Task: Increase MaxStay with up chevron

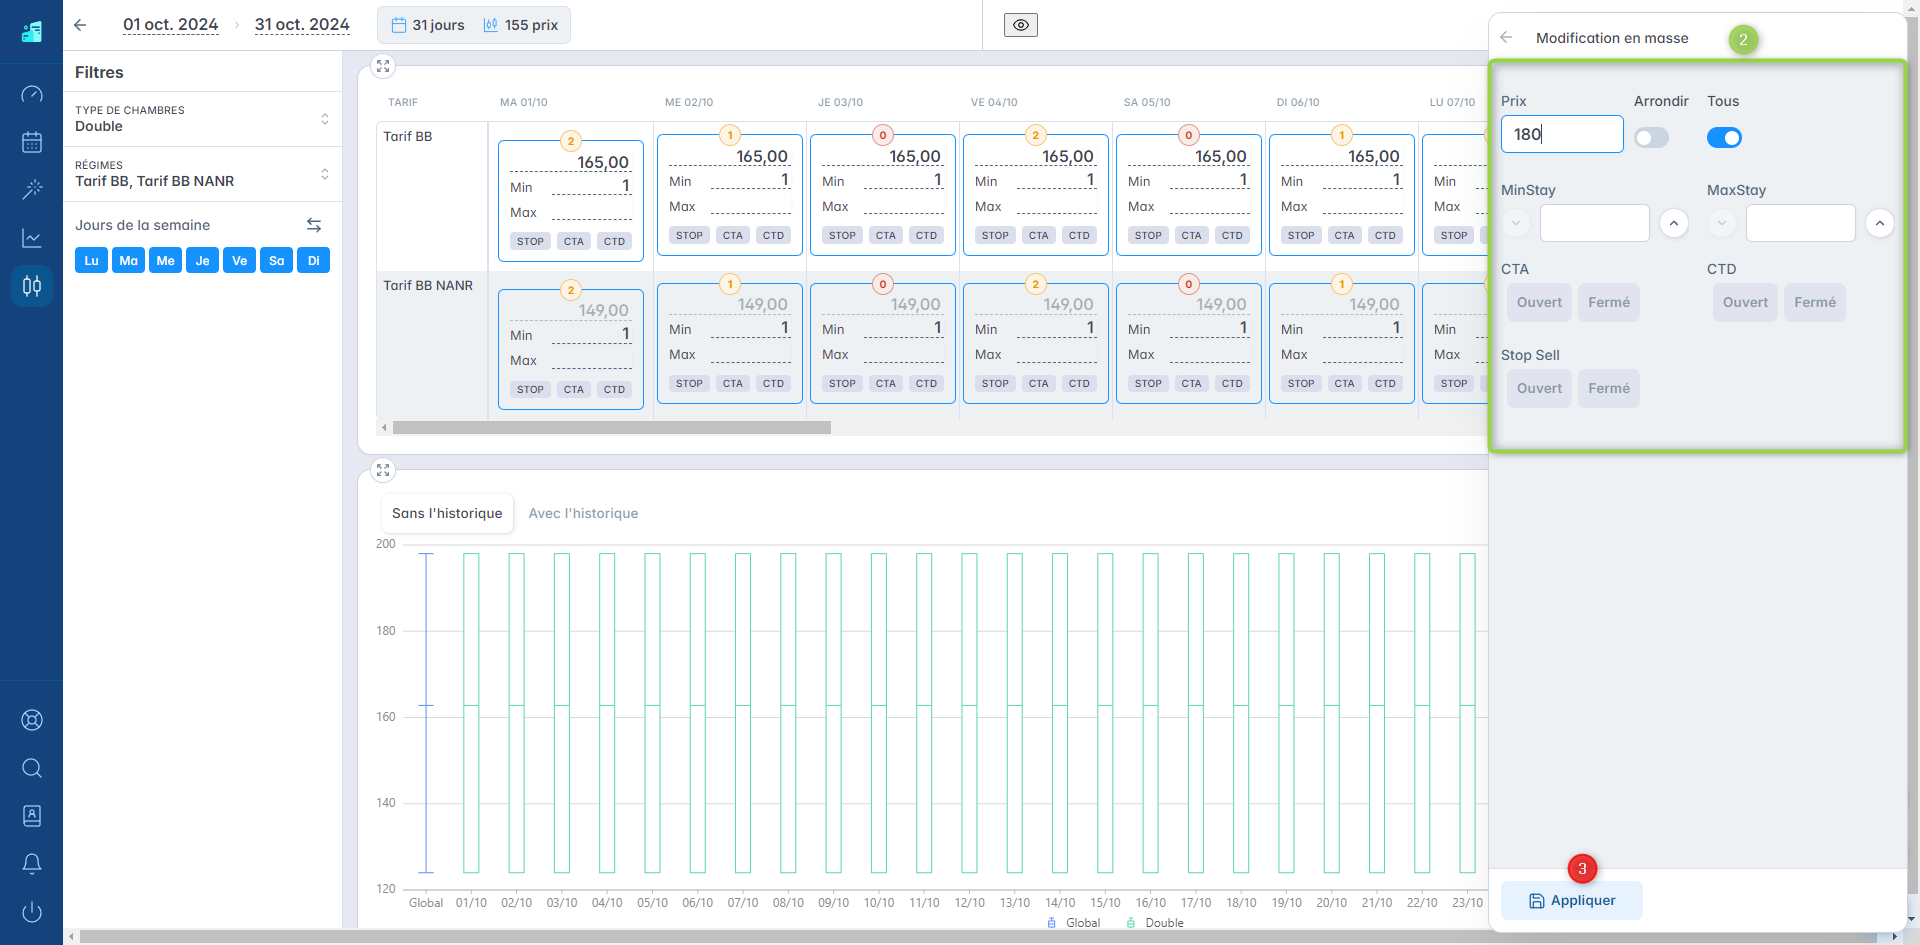Action: [x=1880, y=223]
